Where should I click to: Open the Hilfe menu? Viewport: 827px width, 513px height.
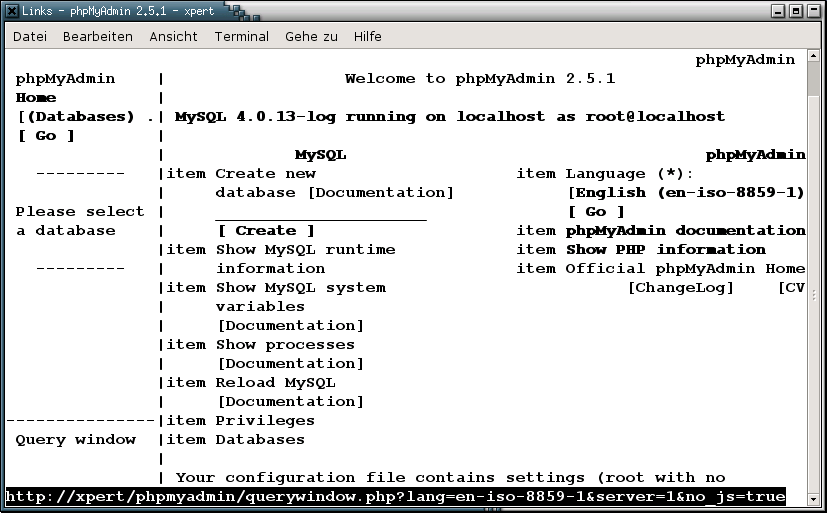pyautogui.click(x=367, y=37)
